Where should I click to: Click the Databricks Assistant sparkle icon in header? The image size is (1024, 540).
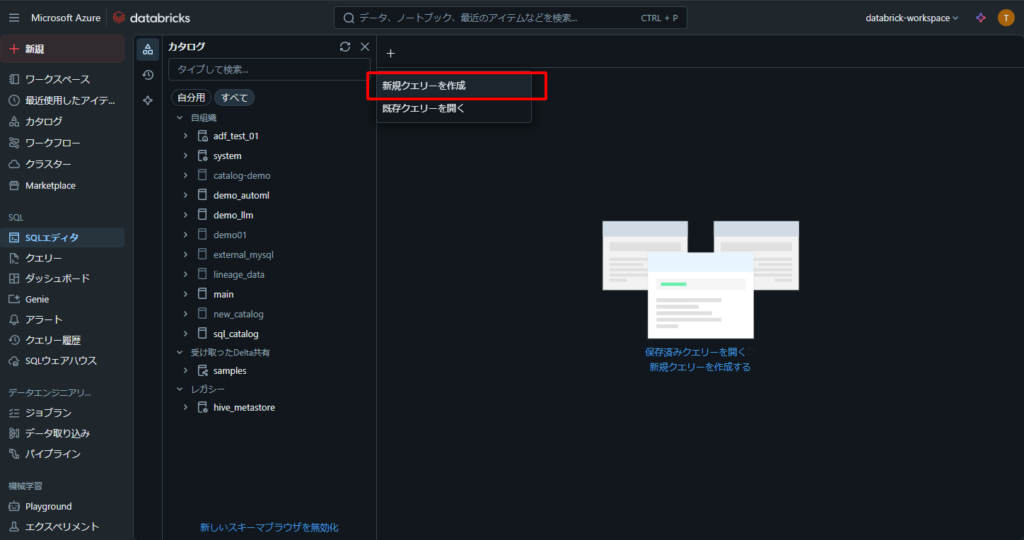pyautogui.click(x=981, y=18)
